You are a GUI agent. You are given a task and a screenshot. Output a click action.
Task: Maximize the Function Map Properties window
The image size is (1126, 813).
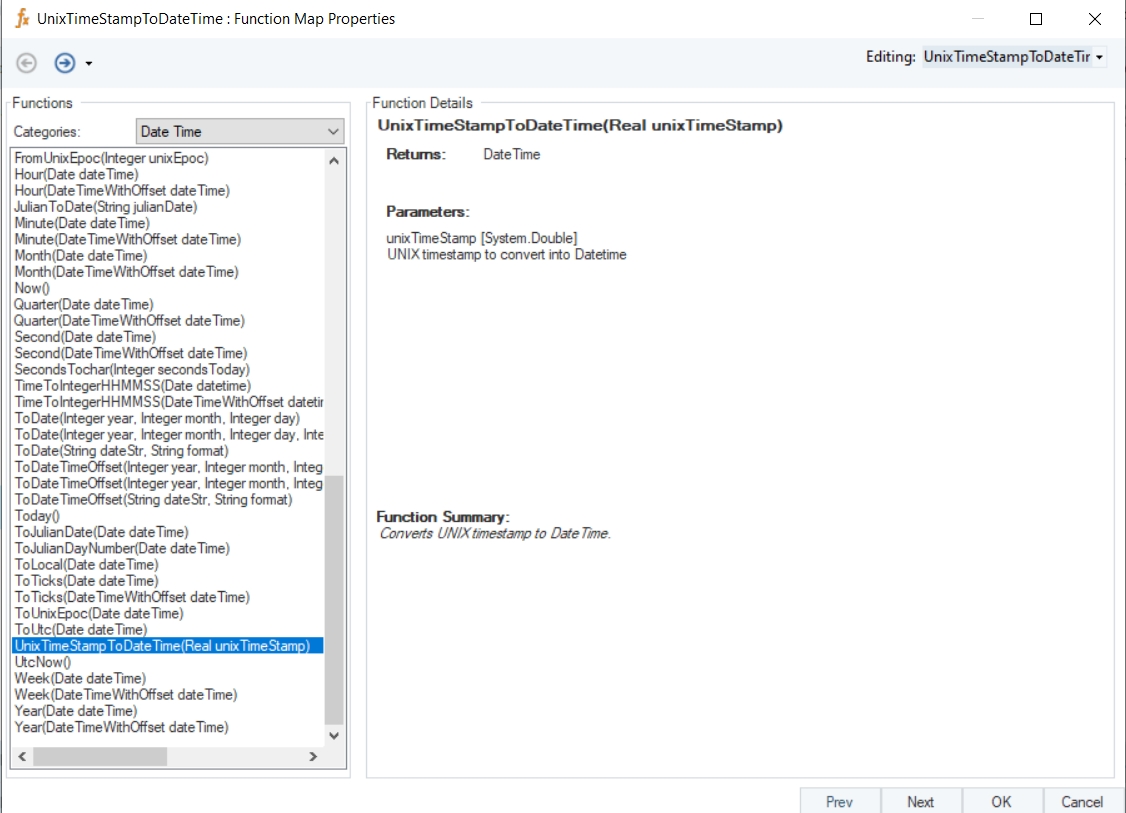[x=1036, y=19]
